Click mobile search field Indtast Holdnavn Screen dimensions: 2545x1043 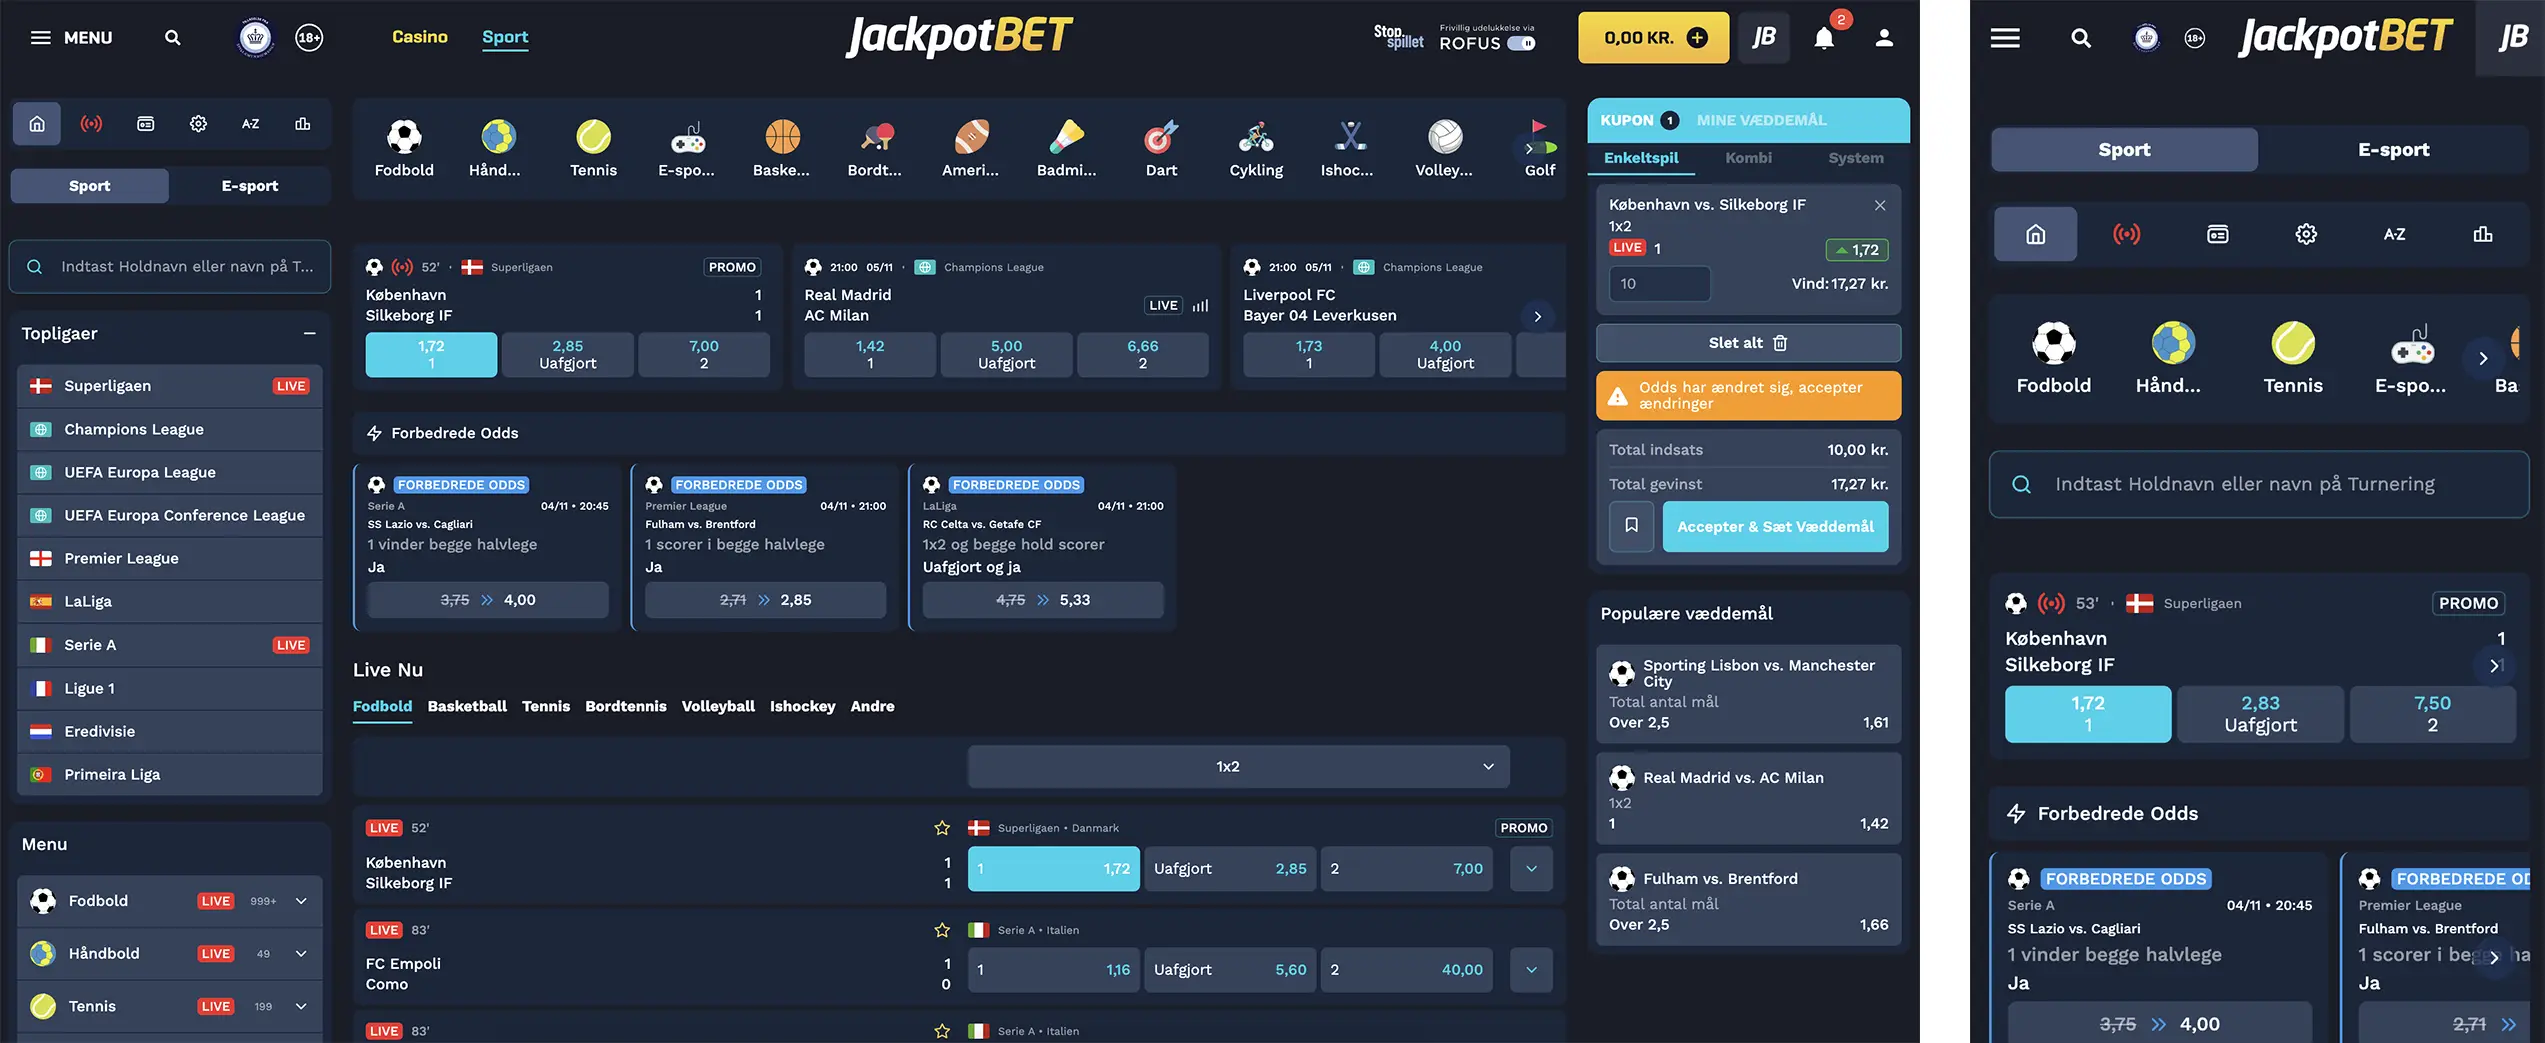[2259, 484]
